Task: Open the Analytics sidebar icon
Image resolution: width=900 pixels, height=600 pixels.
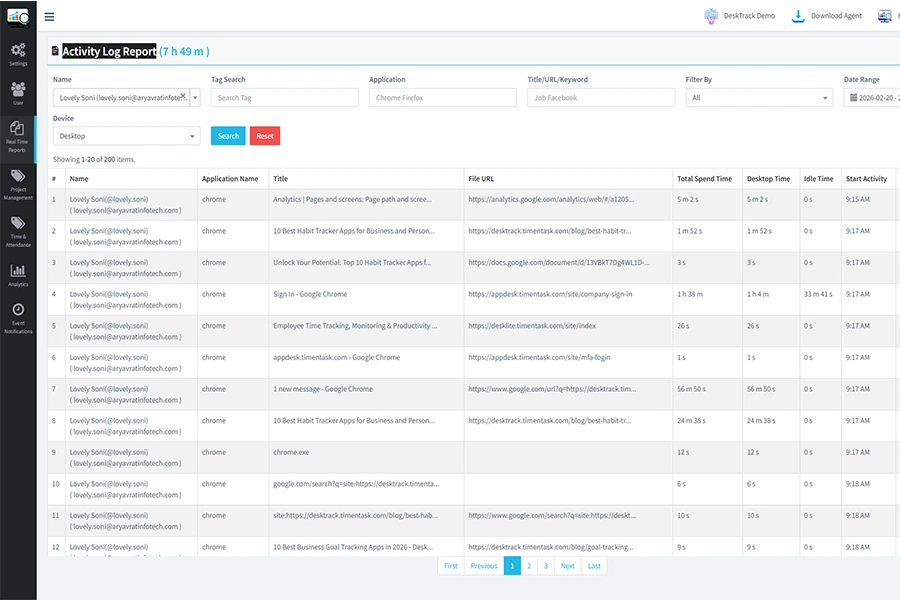Action: (18, 274)
